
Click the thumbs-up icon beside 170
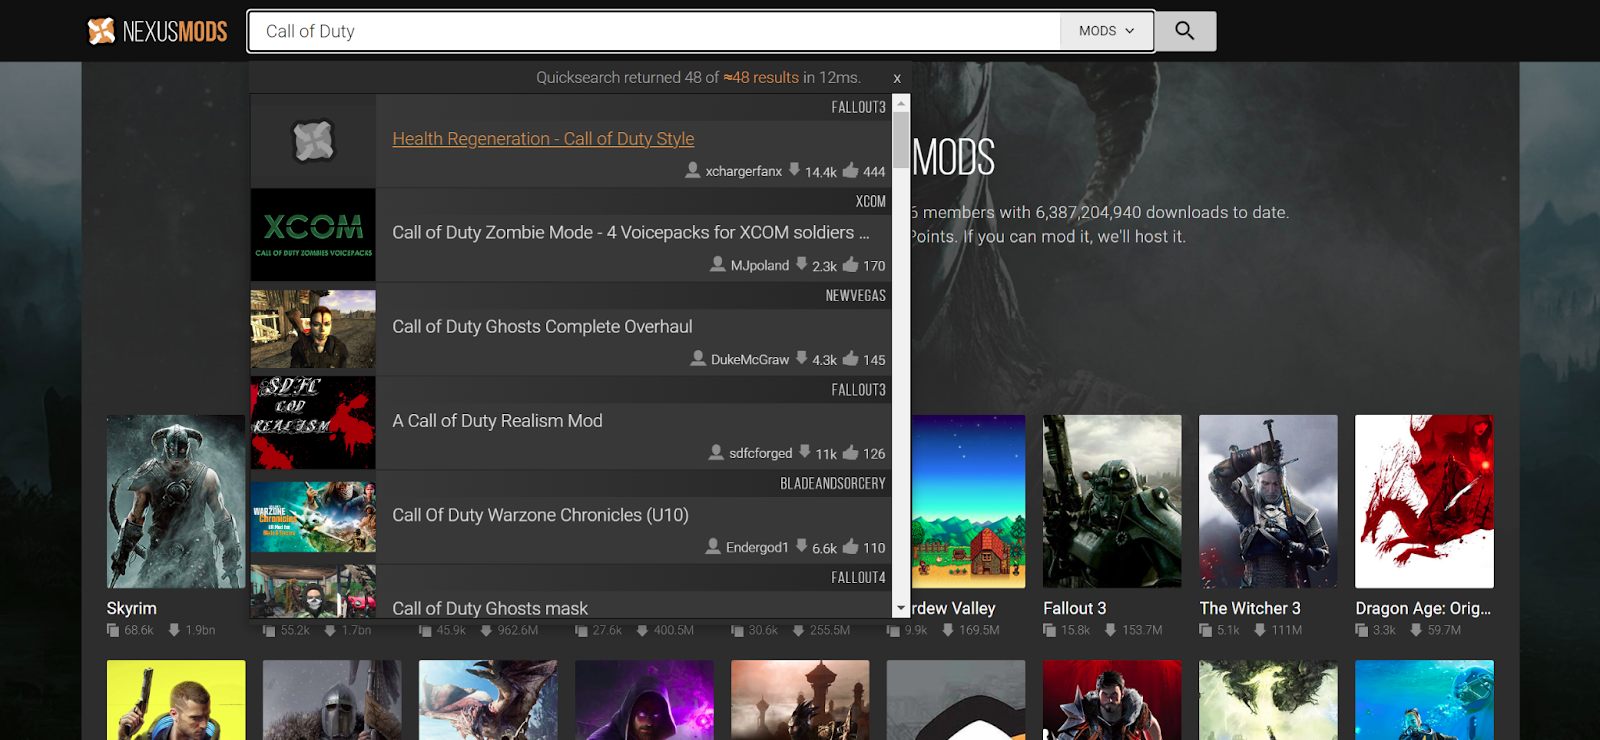[850, 264]
